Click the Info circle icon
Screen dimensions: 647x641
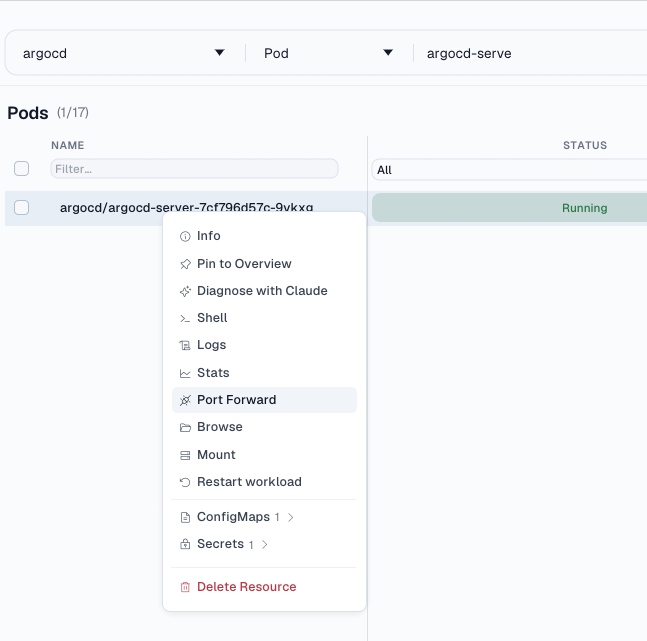pyautogui.click(x=185, y=236)
